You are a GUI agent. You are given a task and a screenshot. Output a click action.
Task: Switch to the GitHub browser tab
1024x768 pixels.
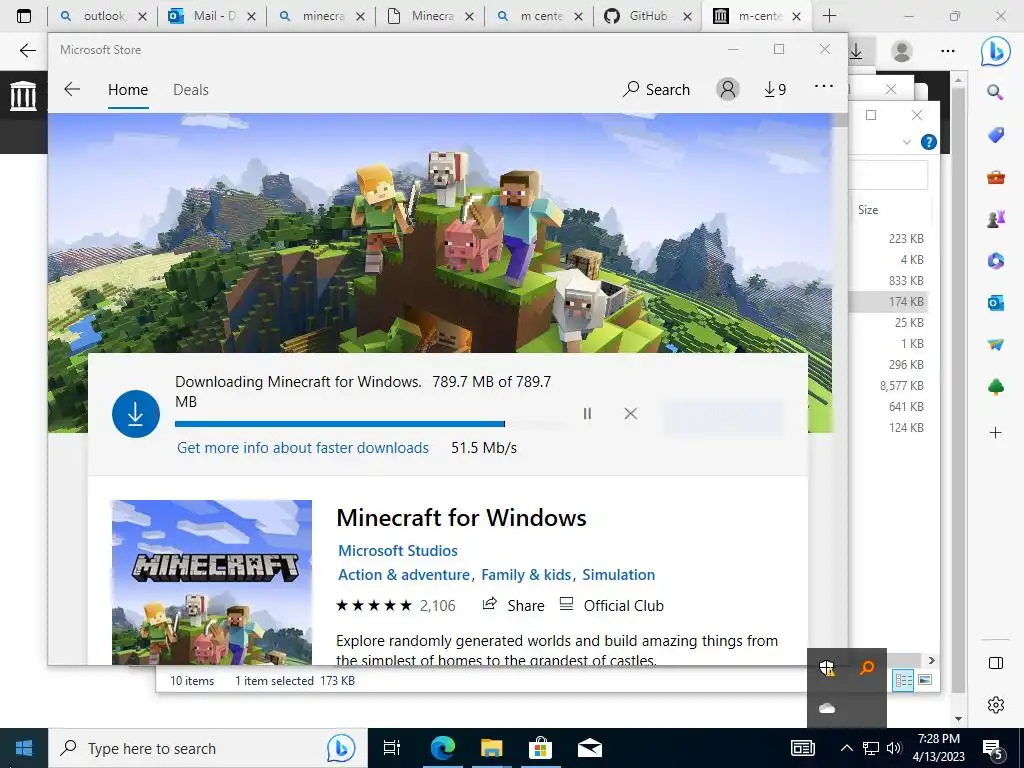[648, 16]
